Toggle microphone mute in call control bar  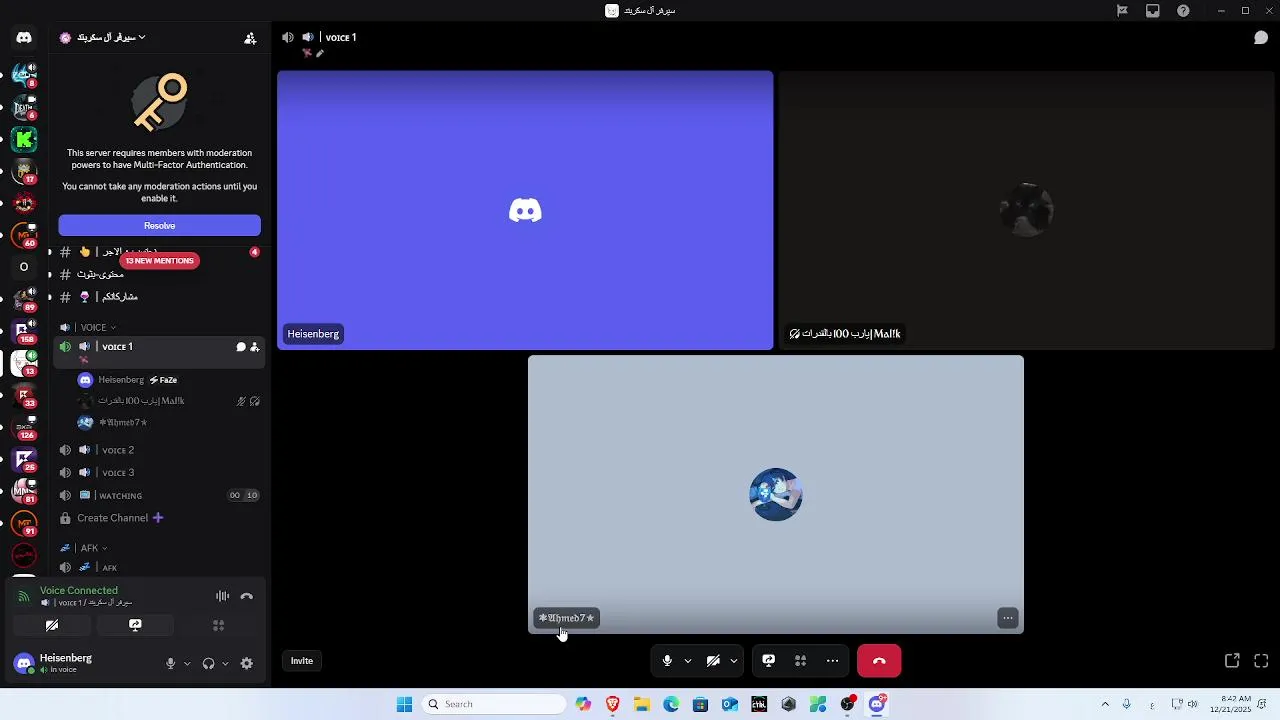tap(667, 661)
